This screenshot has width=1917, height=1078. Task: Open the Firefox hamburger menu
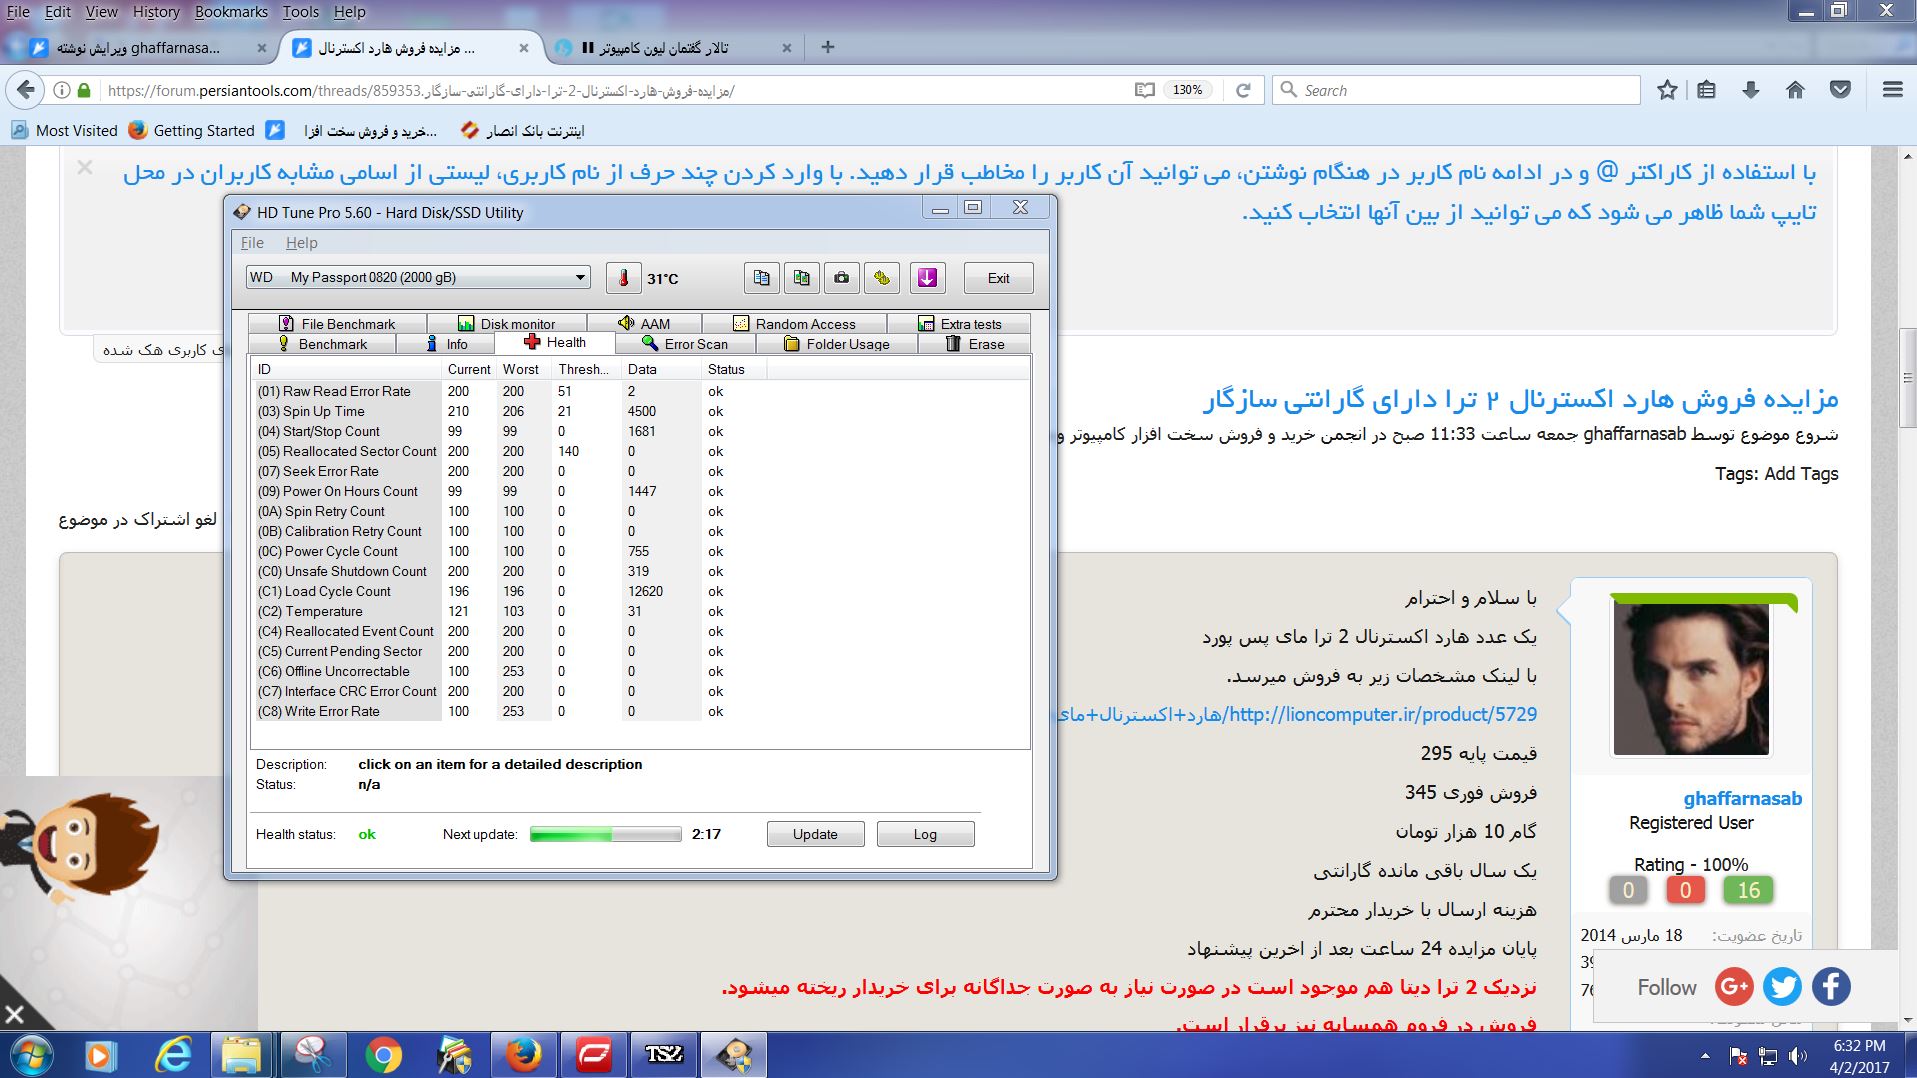tap(1892, 90)
